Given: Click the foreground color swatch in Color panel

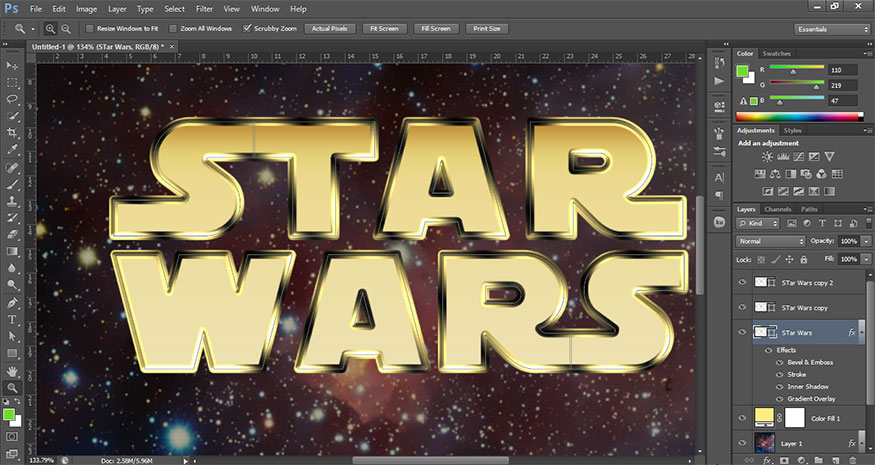Looking at the screenshot, I should [x=742, y=71].
